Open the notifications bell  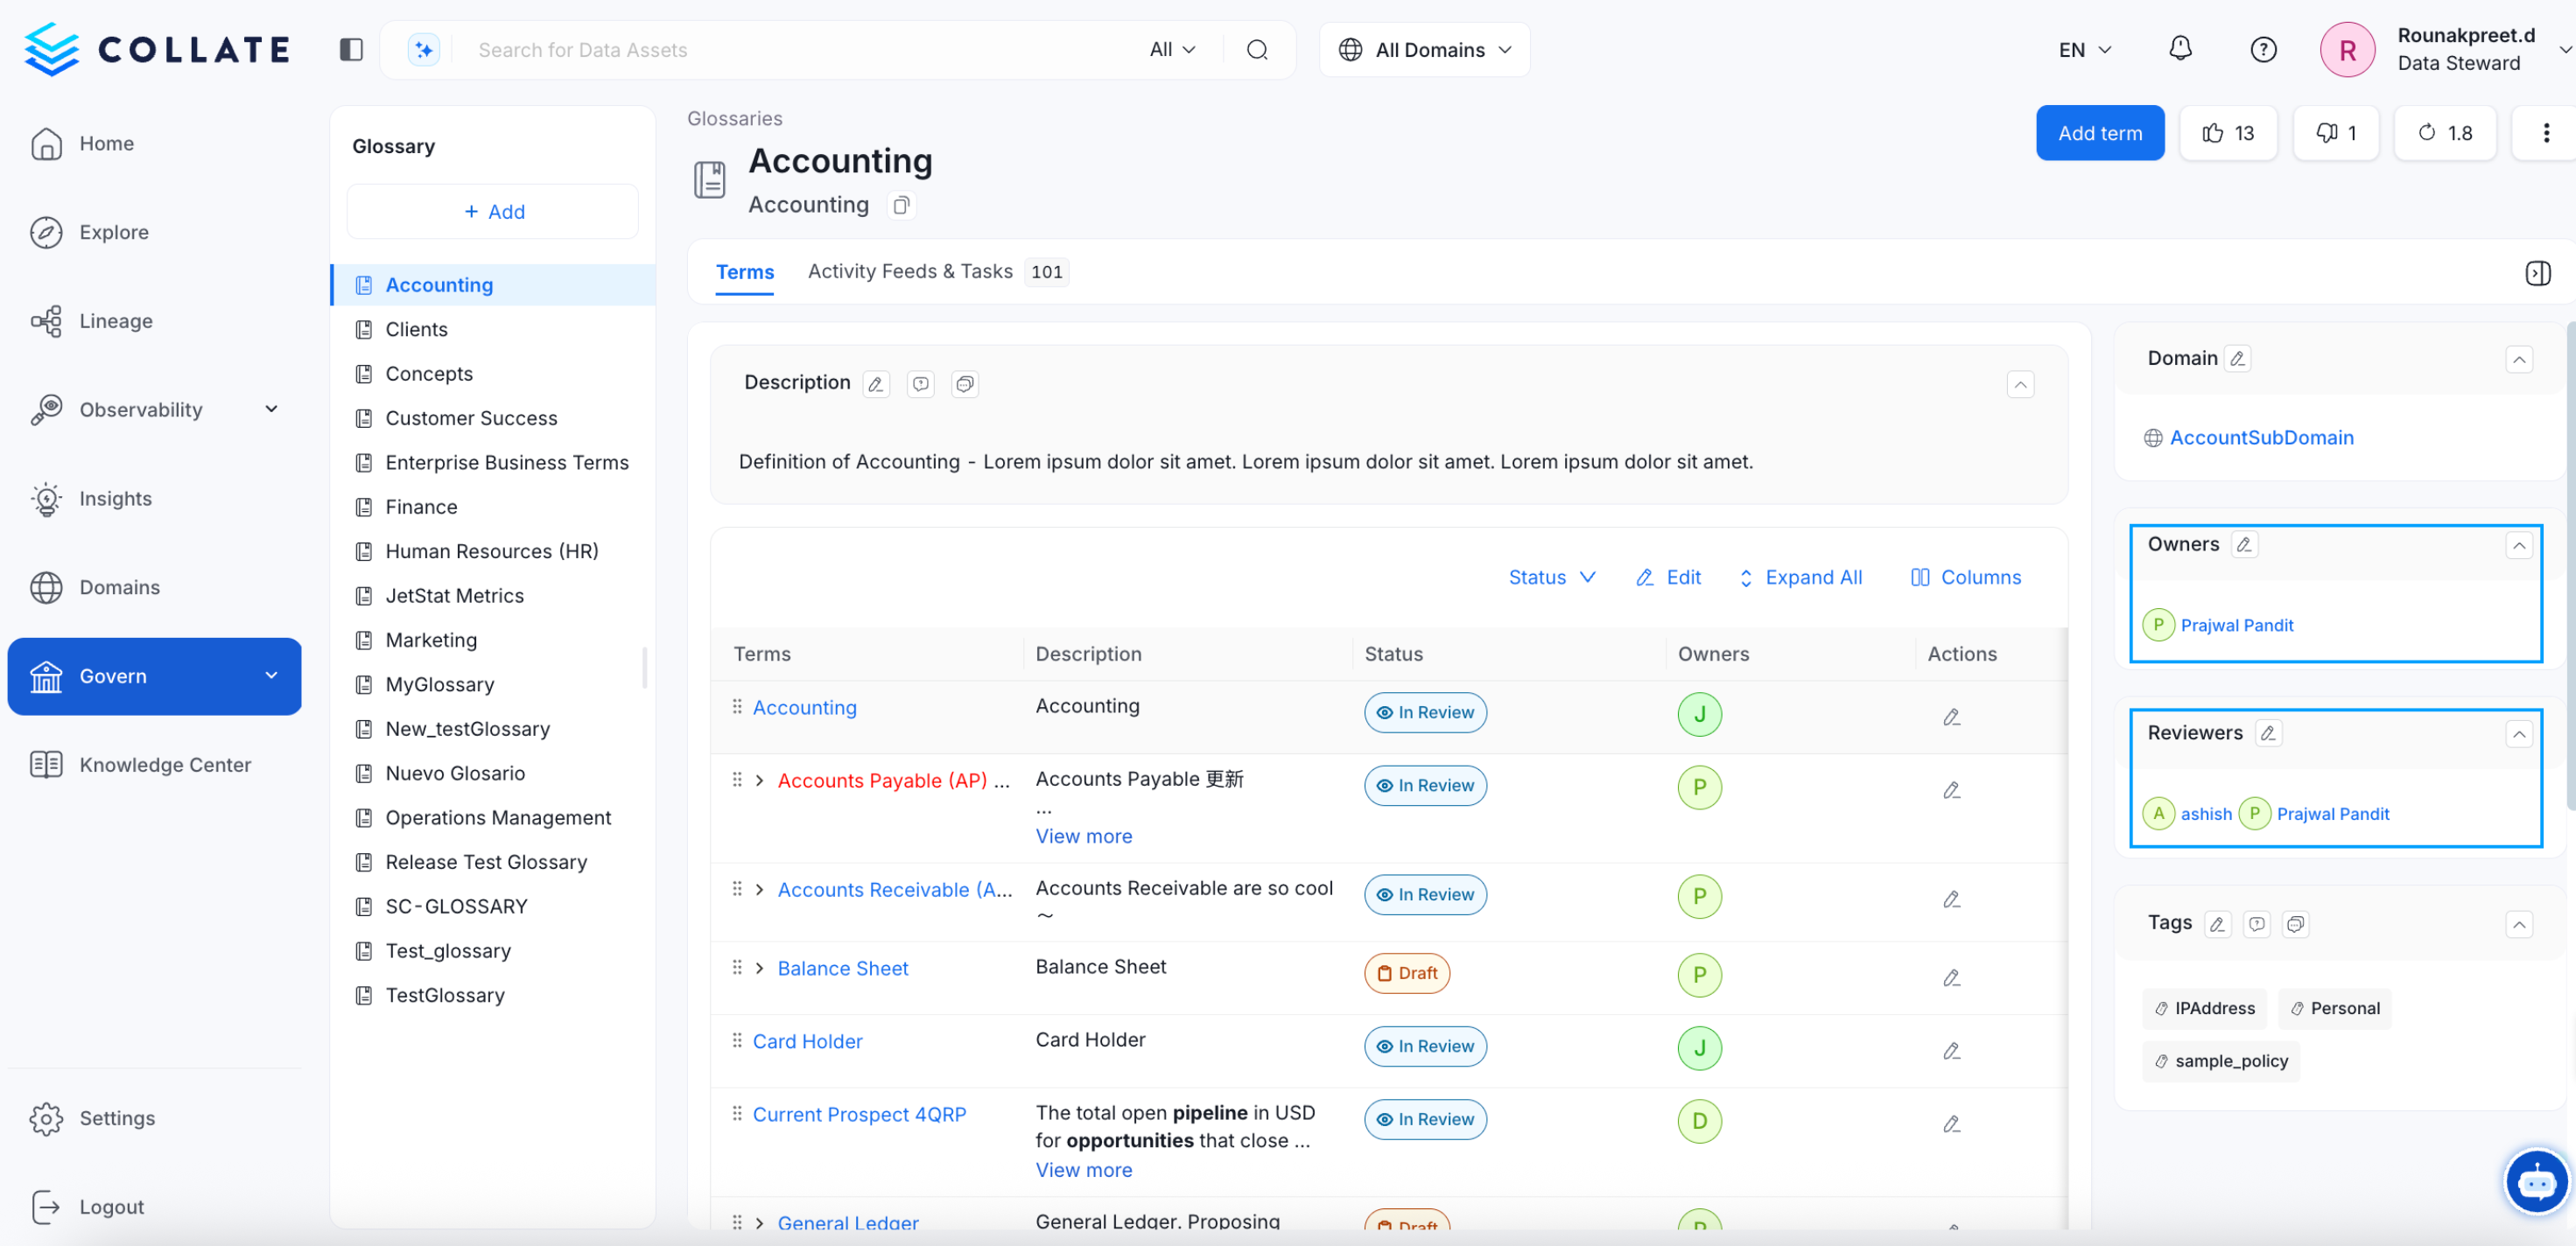point(2180,48)
